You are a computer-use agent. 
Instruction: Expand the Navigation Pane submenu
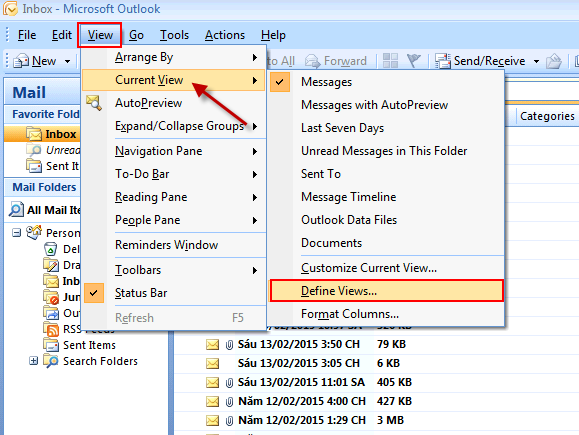(174, 151)
